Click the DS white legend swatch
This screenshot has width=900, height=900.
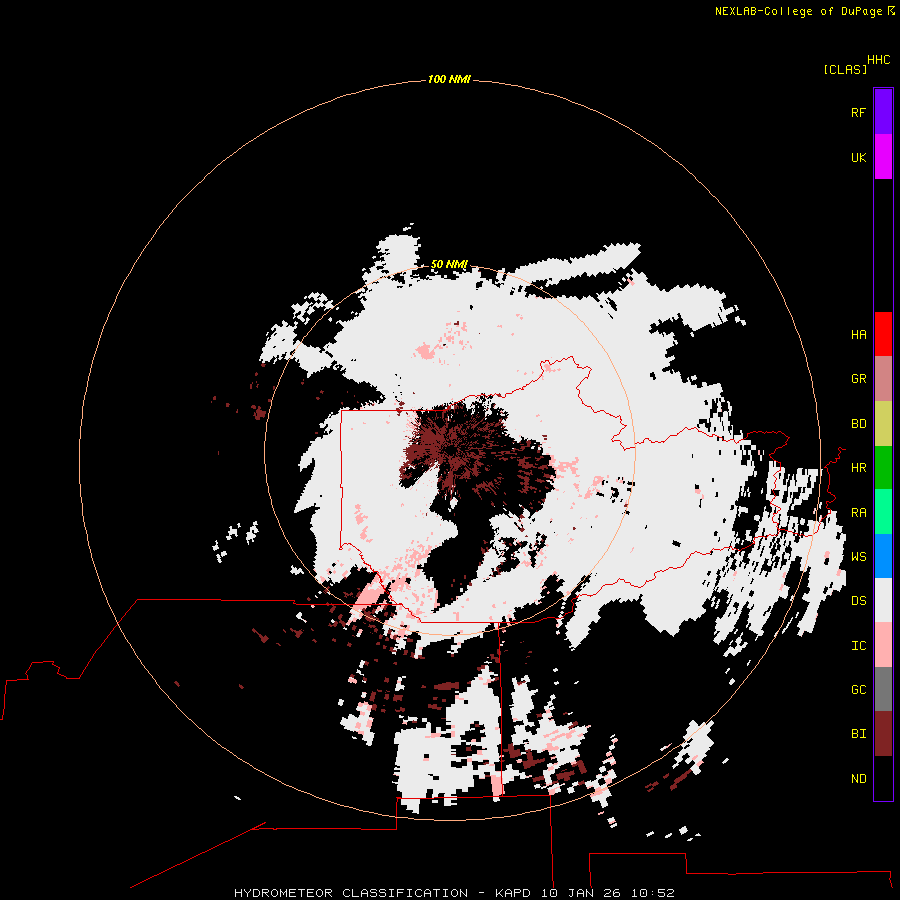(883, 600)
